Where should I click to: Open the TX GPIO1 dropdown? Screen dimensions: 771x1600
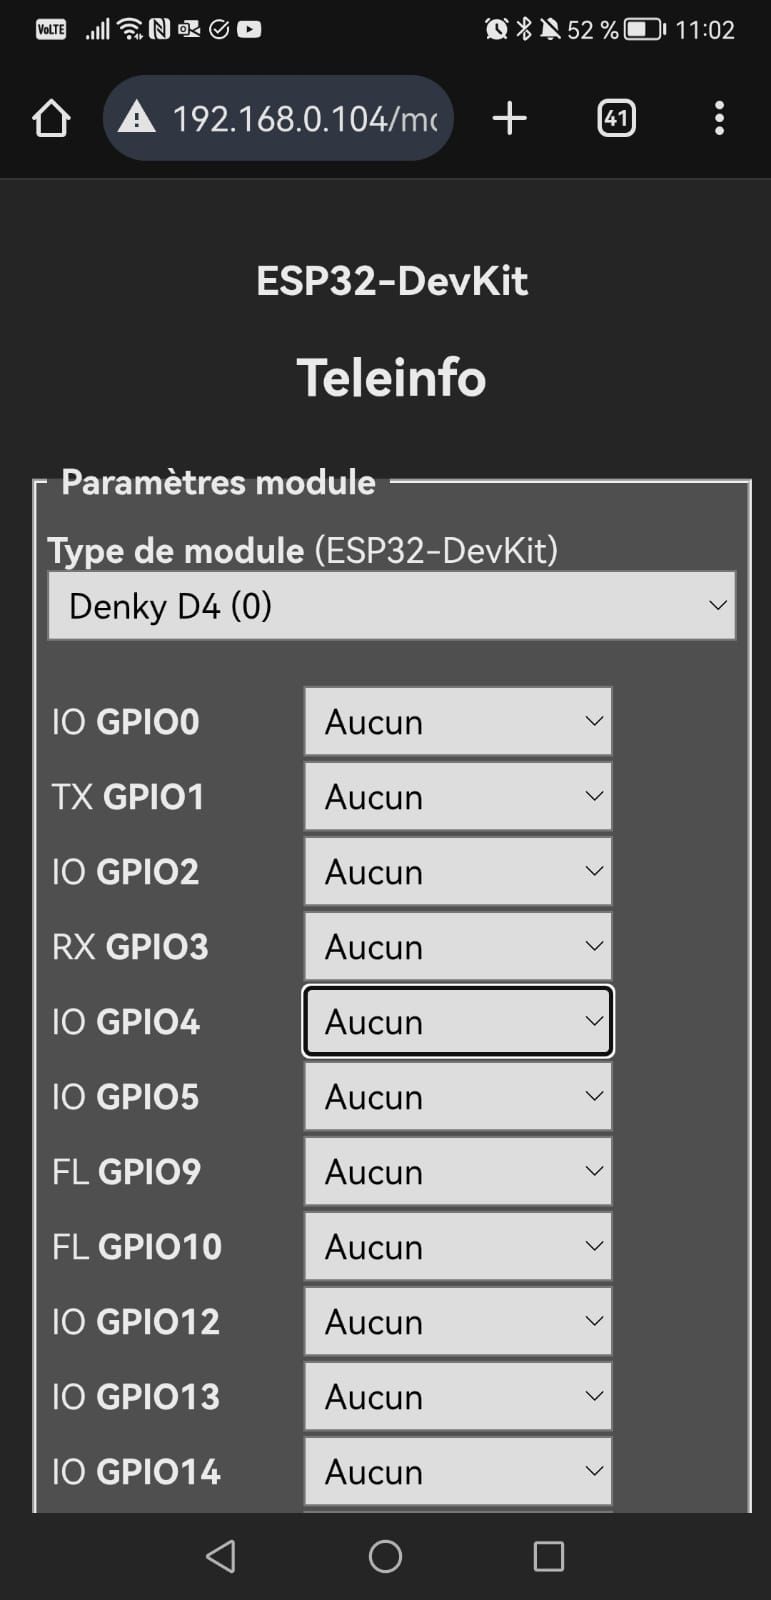point(458,797)
